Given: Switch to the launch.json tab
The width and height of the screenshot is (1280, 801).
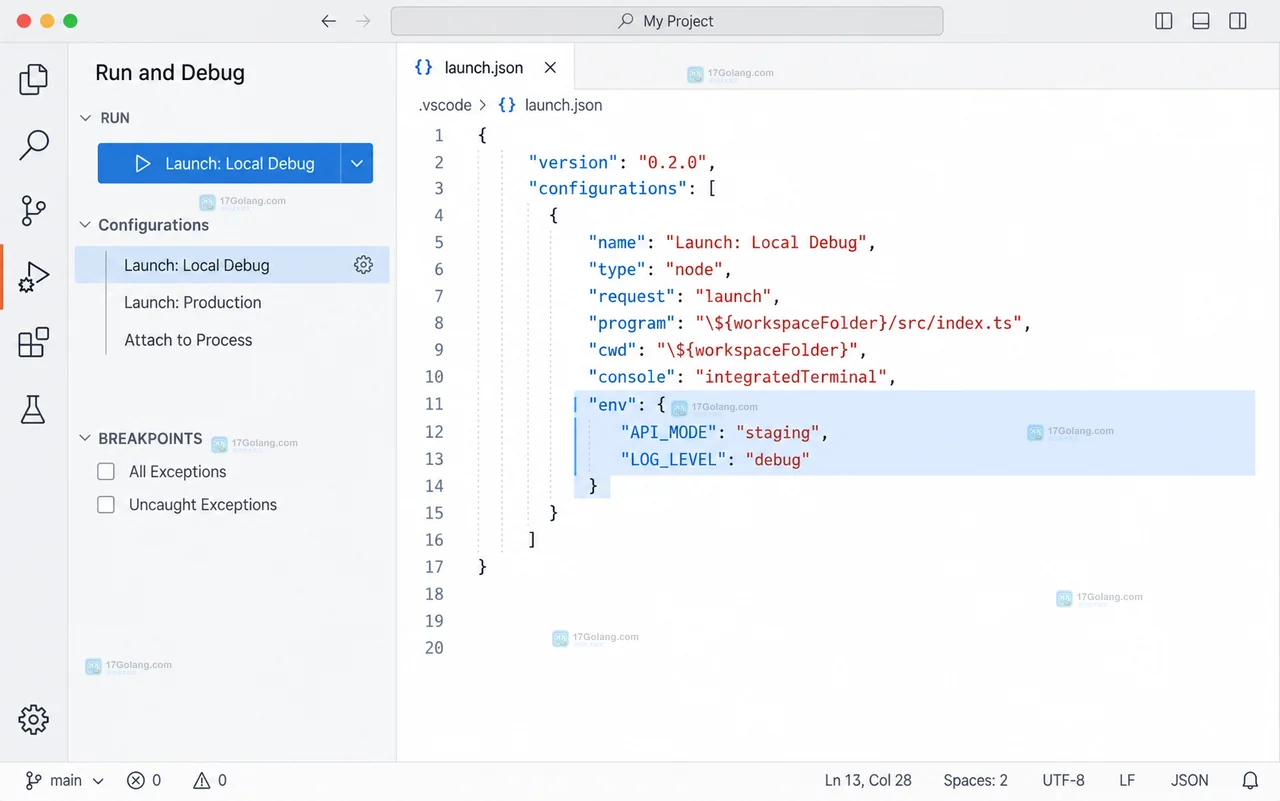Looking at the screenshot, I should 485,67.
